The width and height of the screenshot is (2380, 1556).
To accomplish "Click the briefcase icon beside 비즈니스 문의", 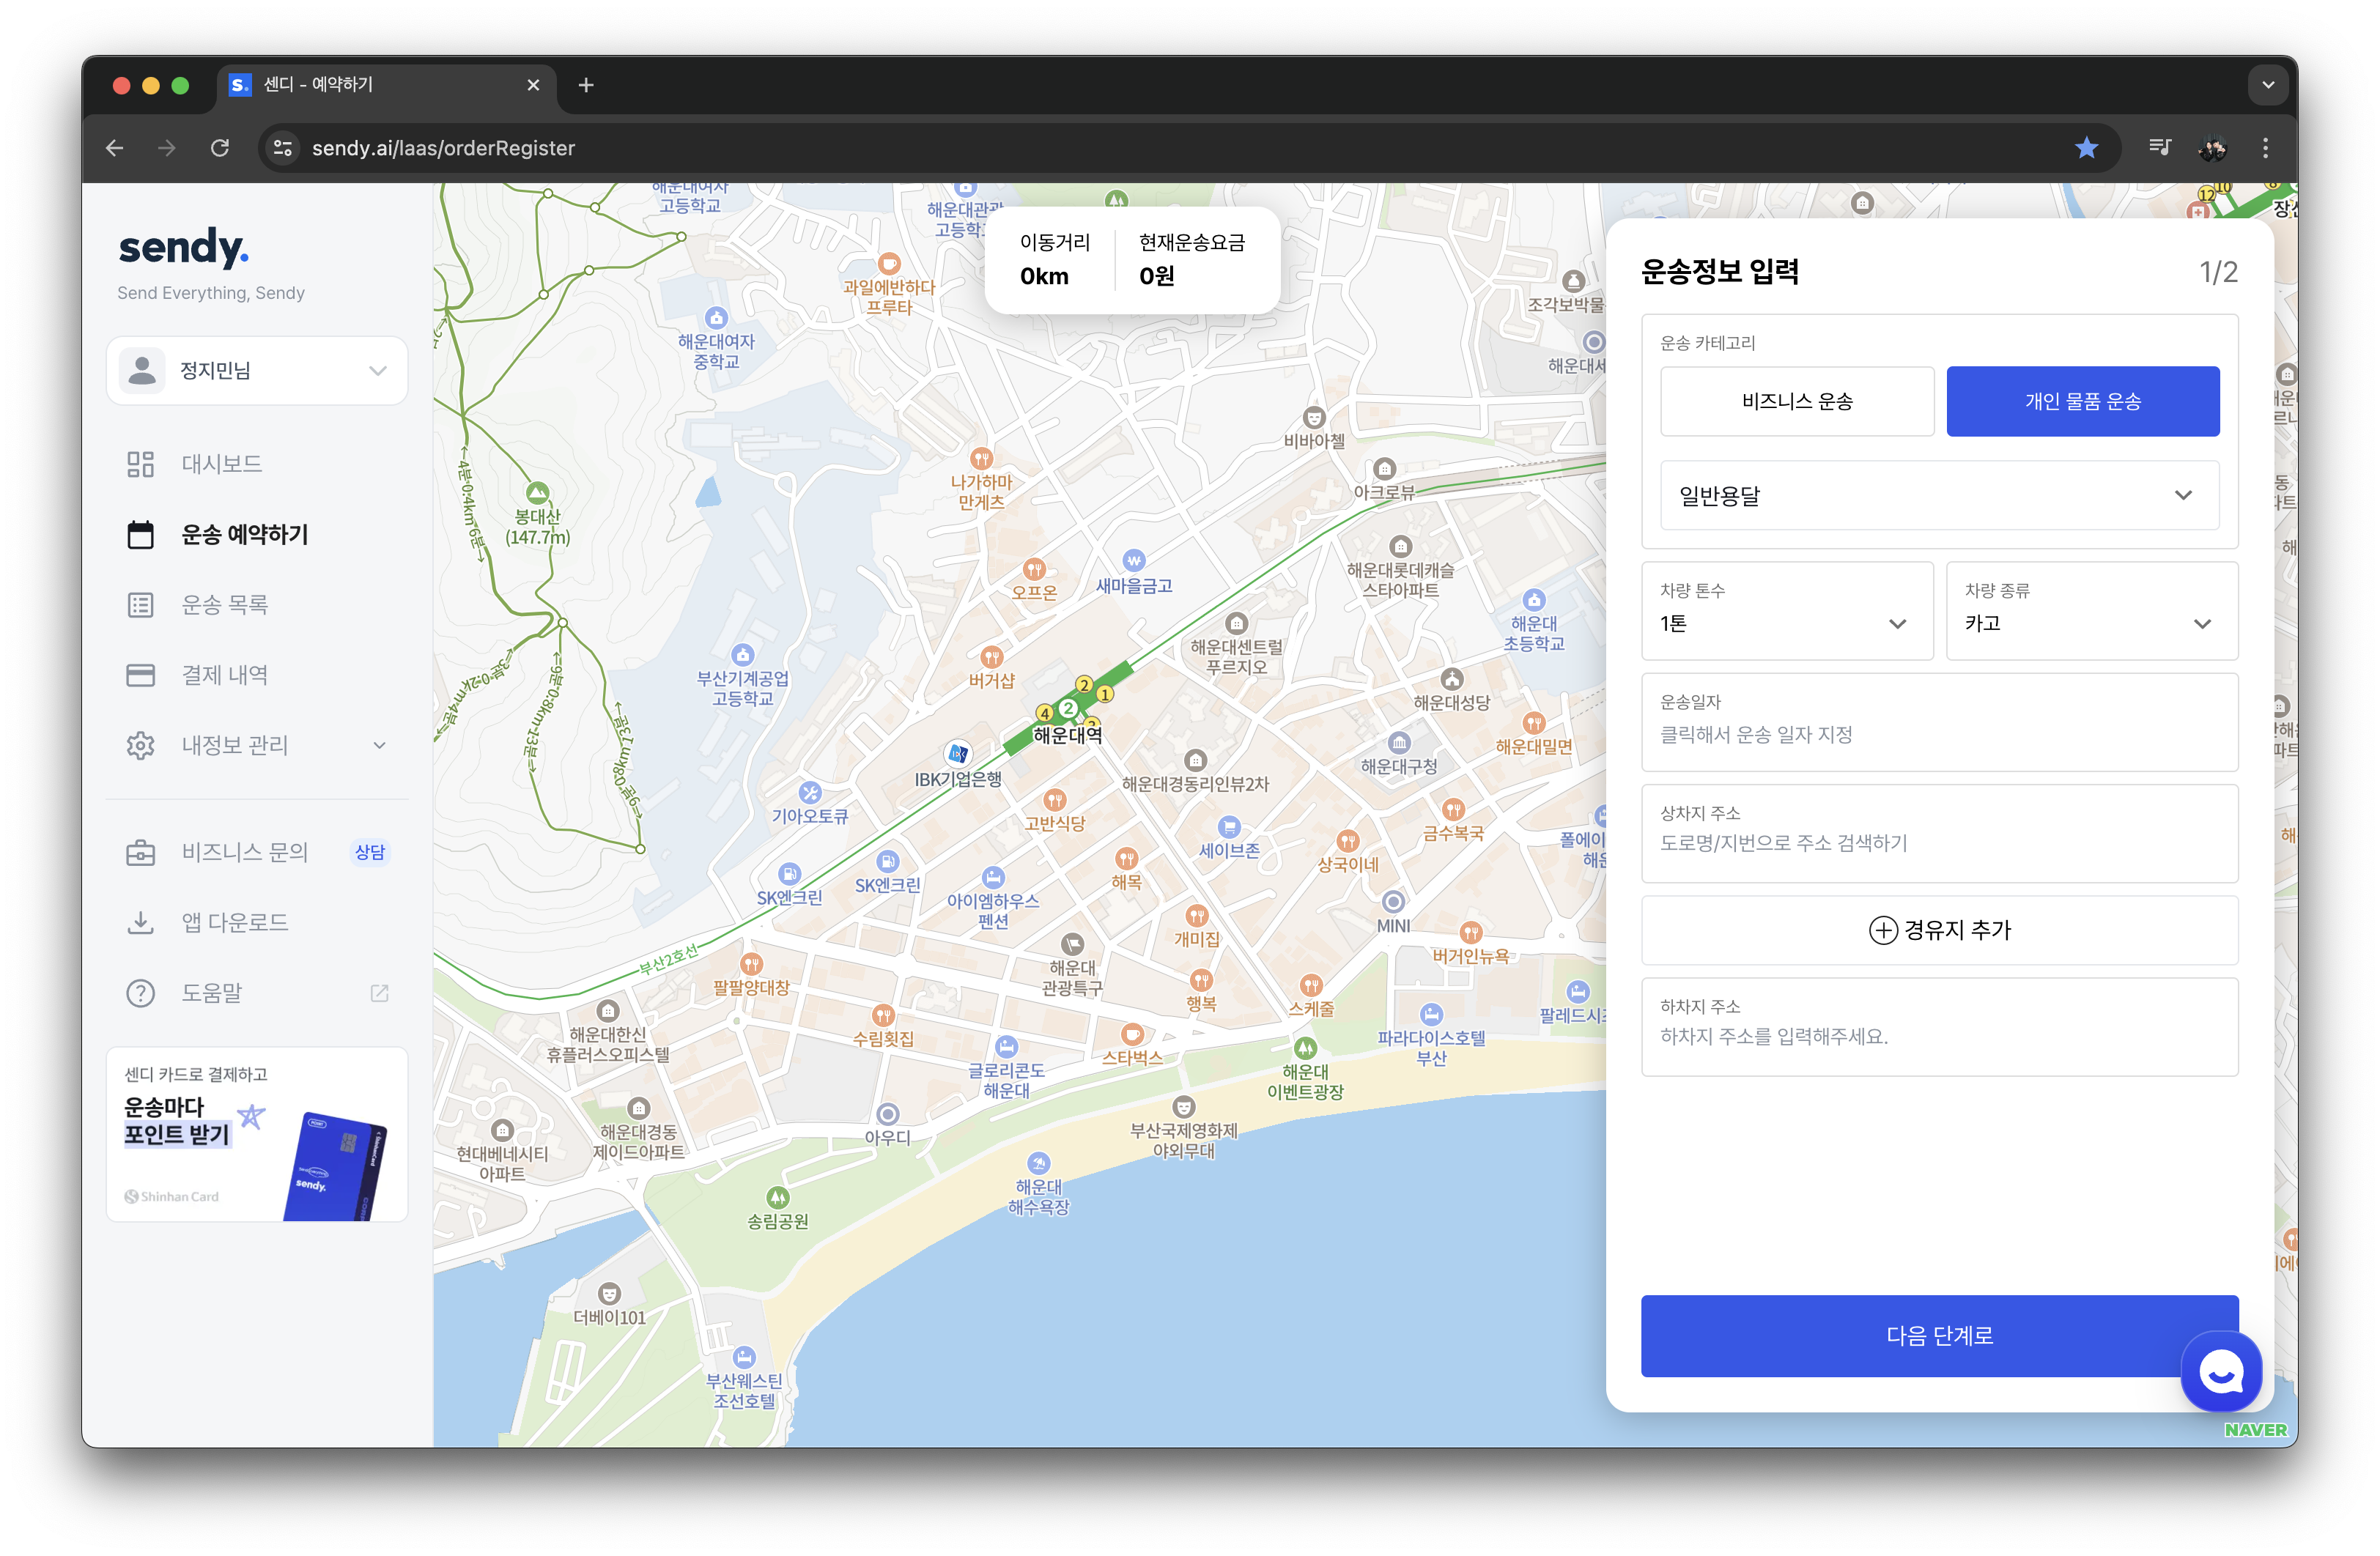I will [x=140, y=852].
